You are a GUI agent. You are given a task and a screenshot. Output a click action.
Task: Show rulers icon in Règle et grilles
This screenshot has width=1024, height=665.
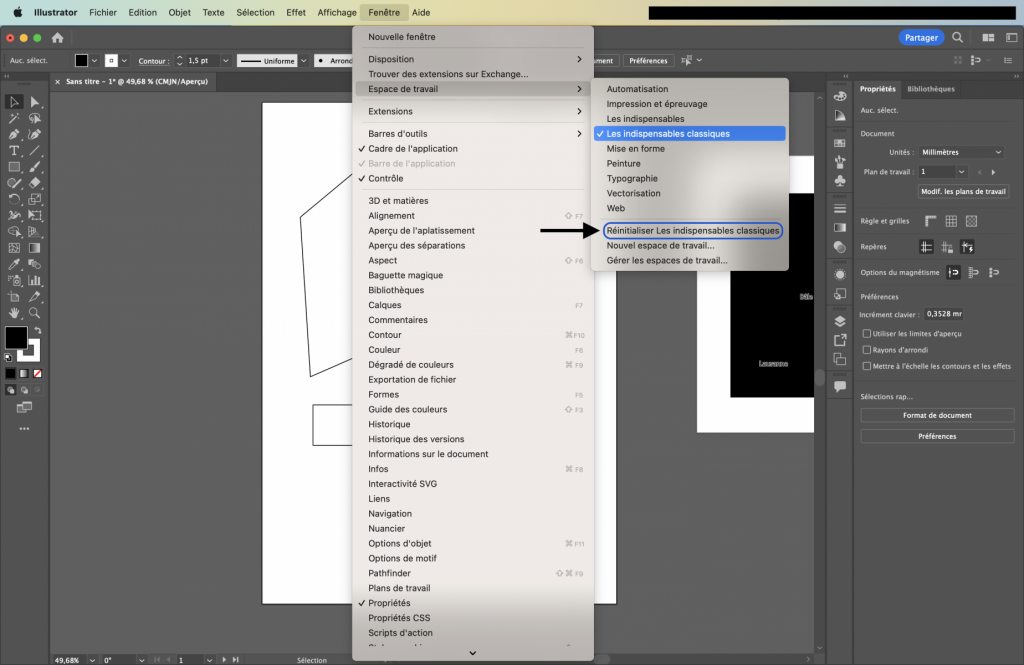930,221
